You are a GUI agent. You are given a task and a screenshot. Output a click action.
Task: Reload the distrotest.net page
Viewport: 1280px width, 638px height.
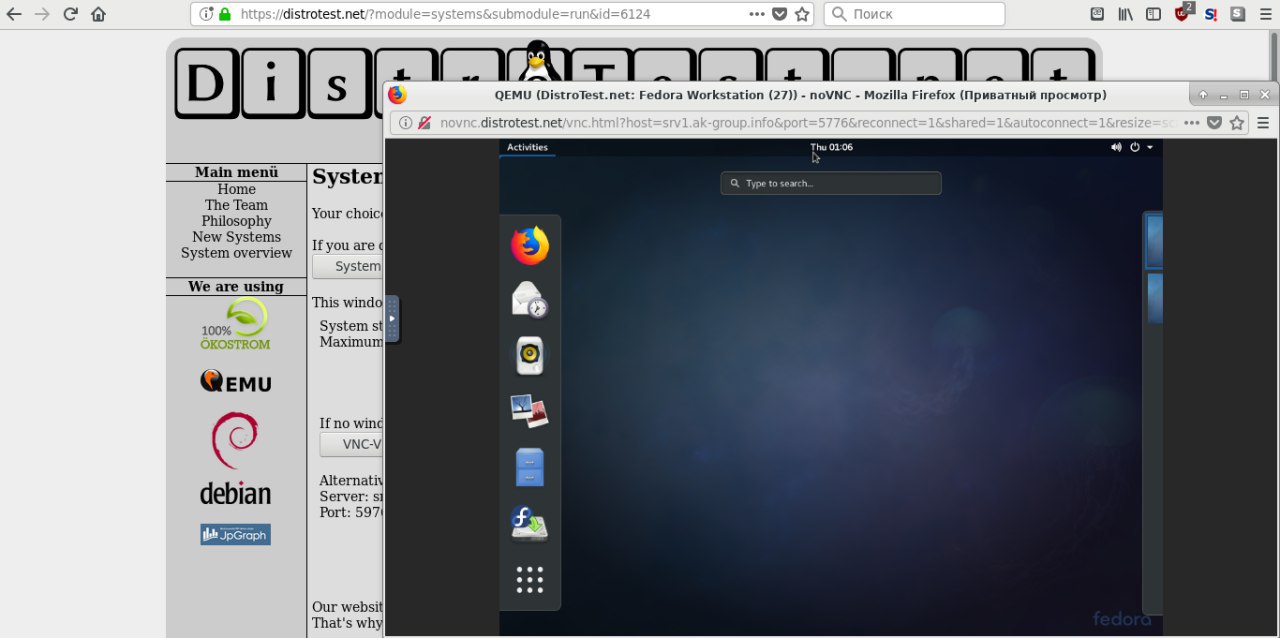click(x=70, y=14)
